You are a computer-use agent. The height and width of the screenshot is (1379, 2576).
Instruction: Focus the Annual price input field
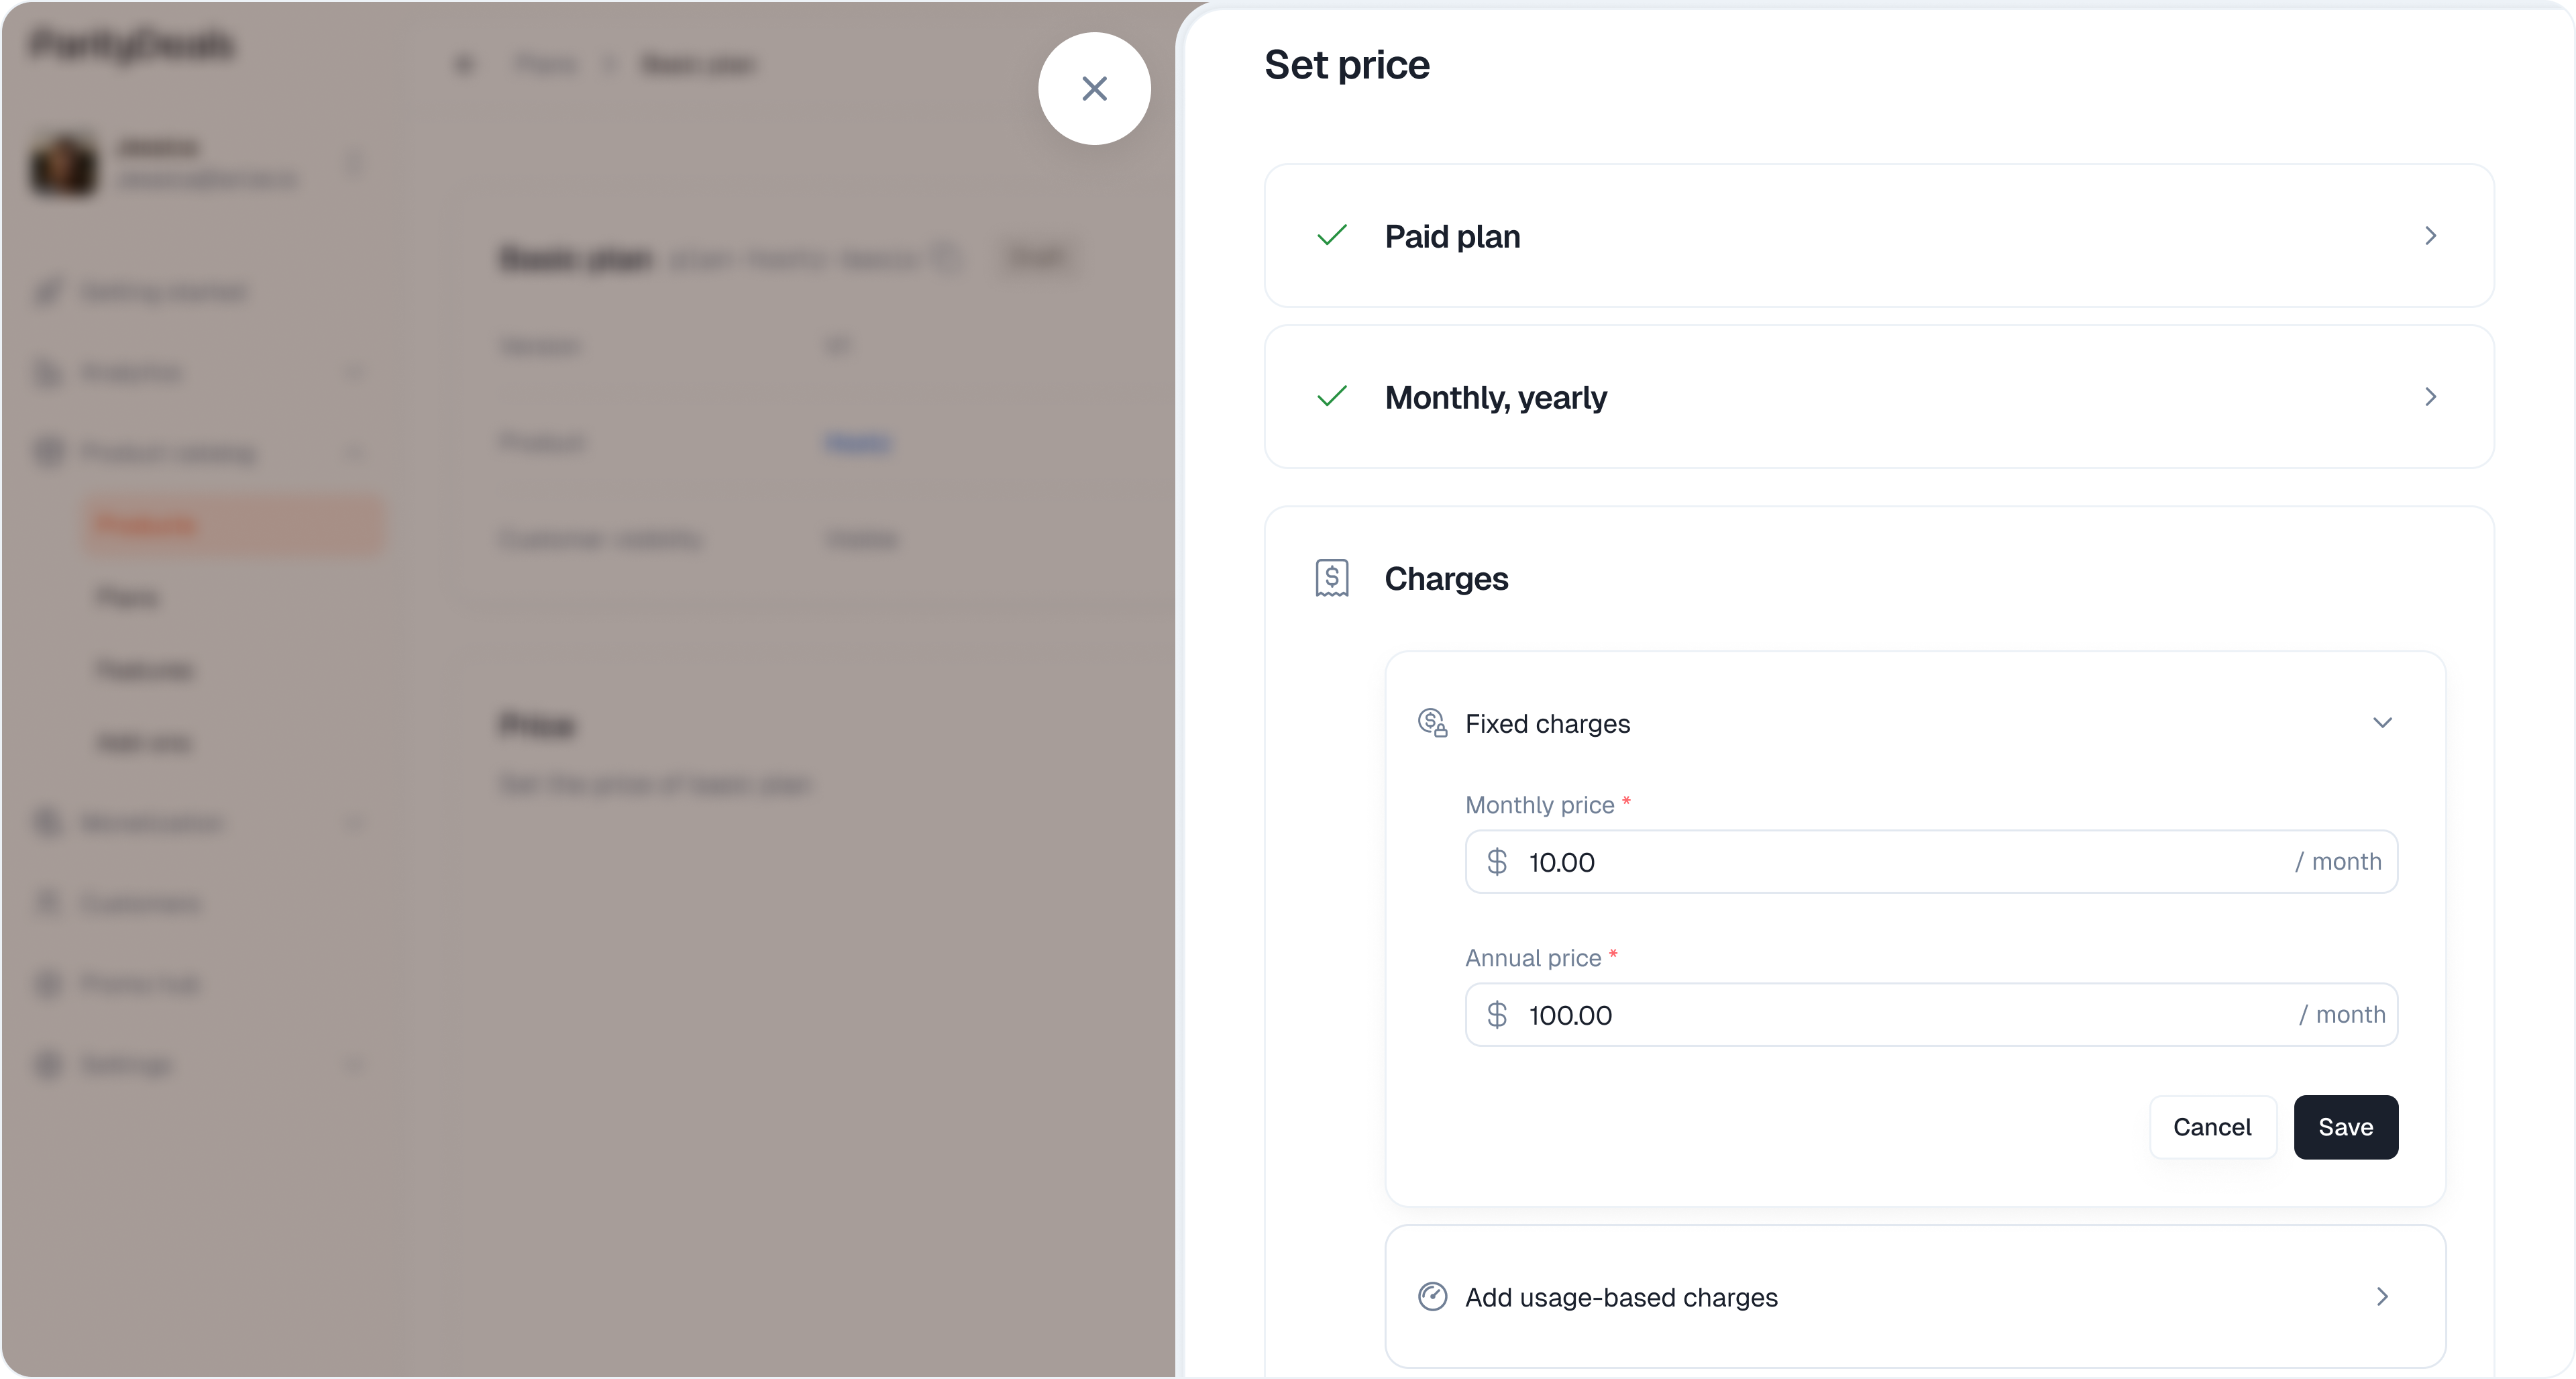(x=1900, y=1014)
